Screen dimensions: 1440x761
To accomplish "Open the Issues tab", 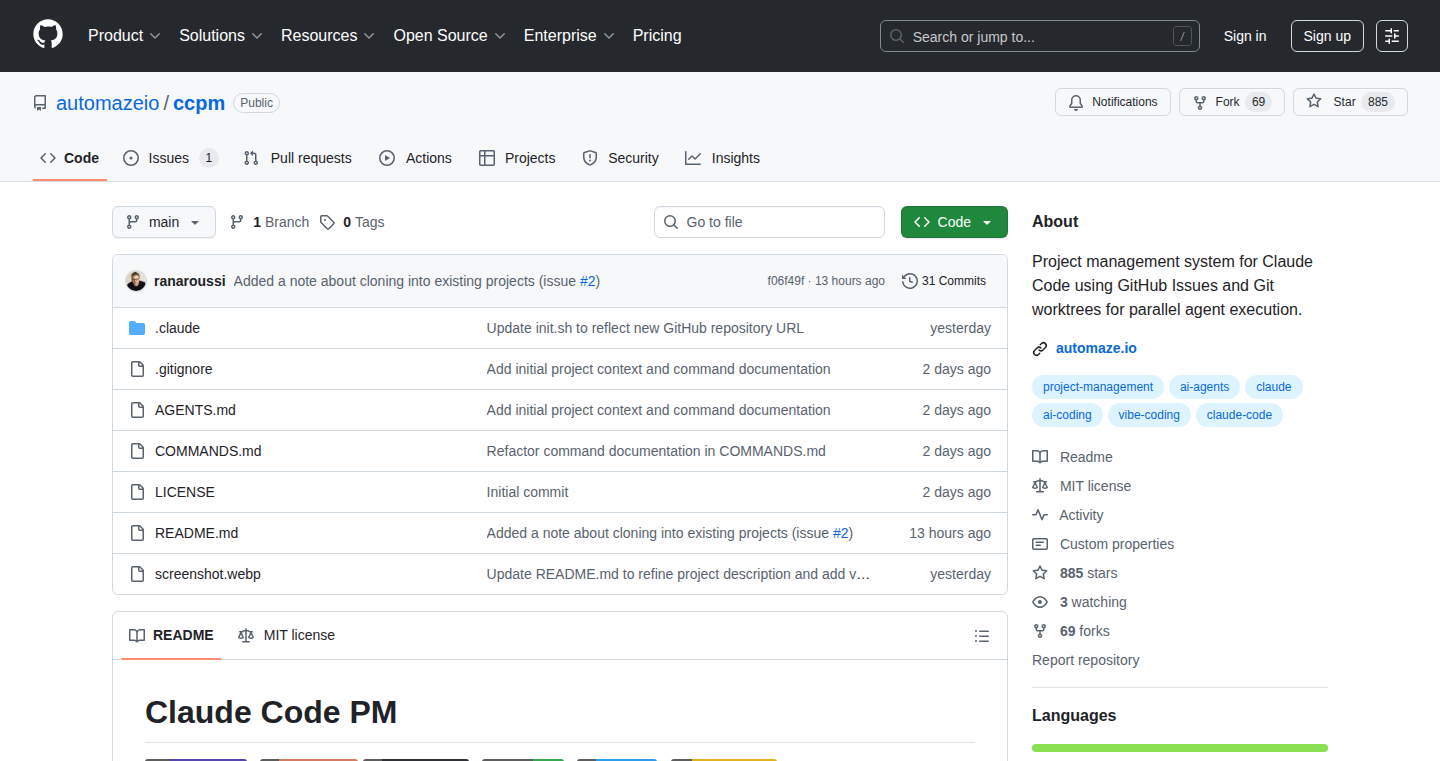I will click(x=170, y=158).
